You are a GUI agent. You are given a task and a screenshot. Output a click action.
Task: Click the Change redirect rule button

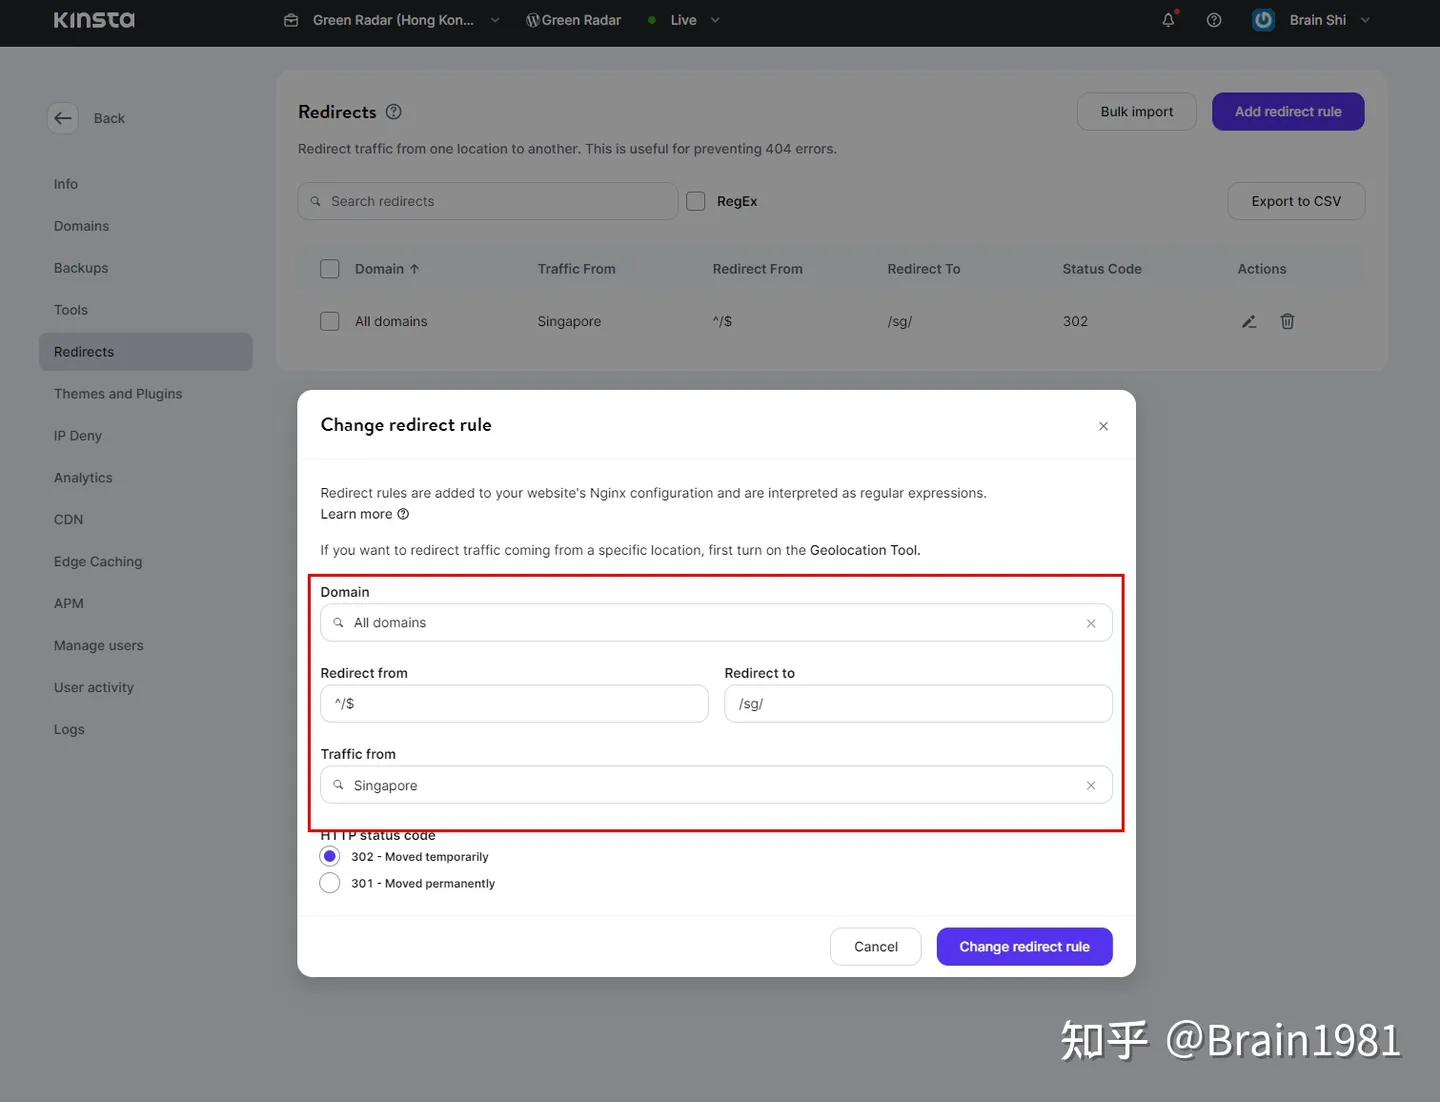[x=1024, y=947]
